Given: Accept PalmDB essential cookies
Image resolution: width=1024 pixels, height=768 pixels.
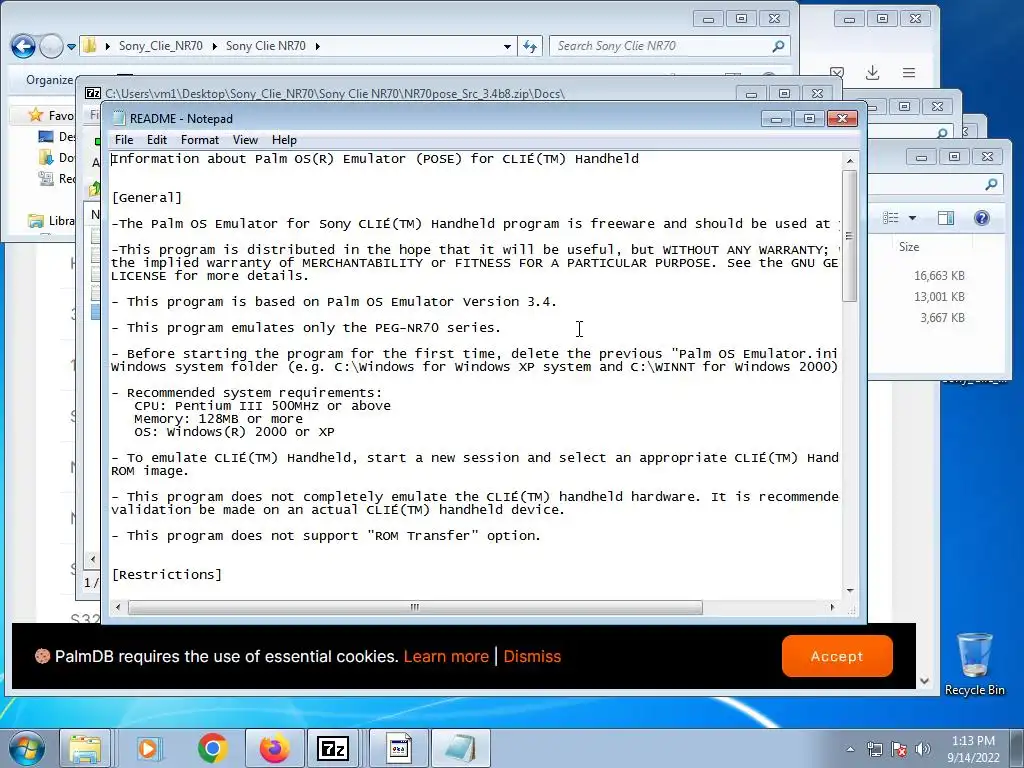Looking at the screenshot, I should pyautogui.click(x=837, y=656).
